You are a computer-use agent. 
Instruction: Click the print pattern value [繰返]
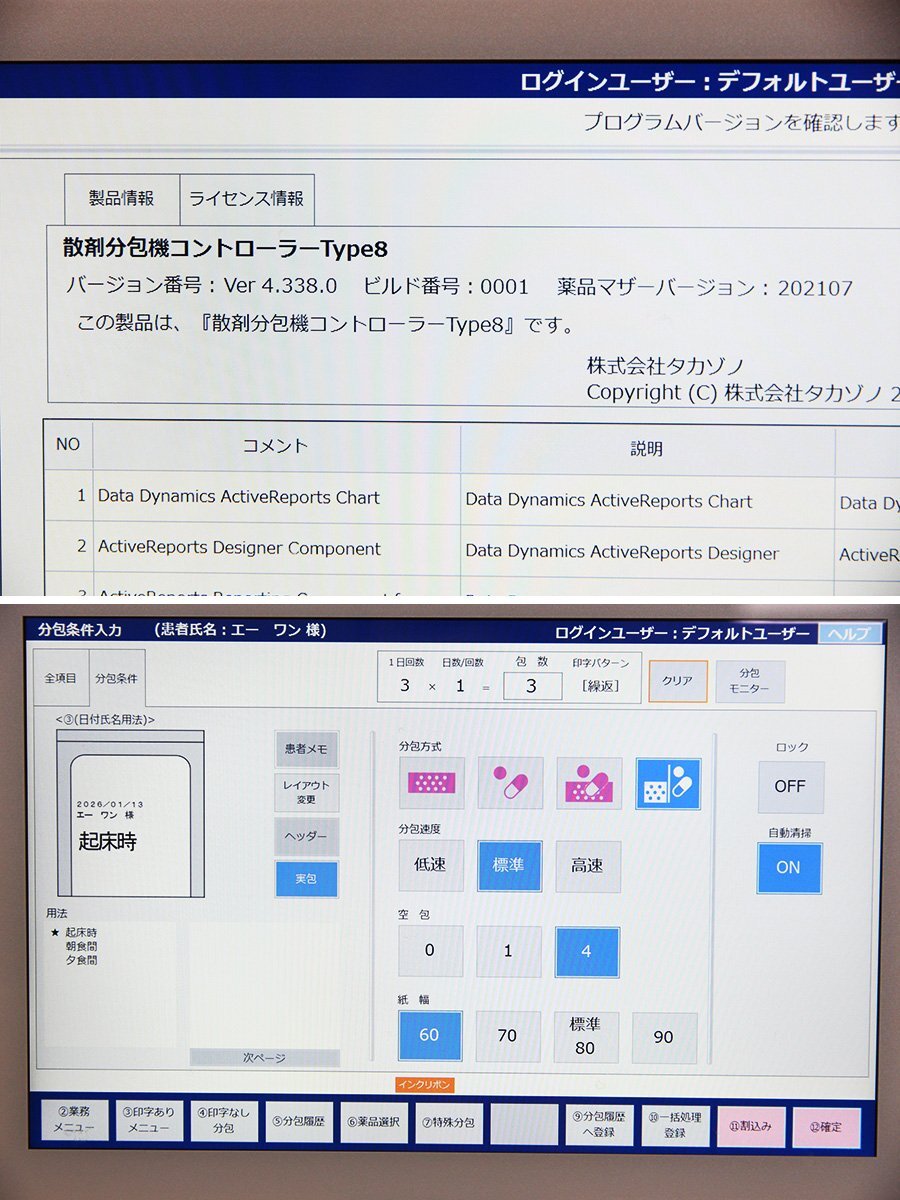click(600, 686)
